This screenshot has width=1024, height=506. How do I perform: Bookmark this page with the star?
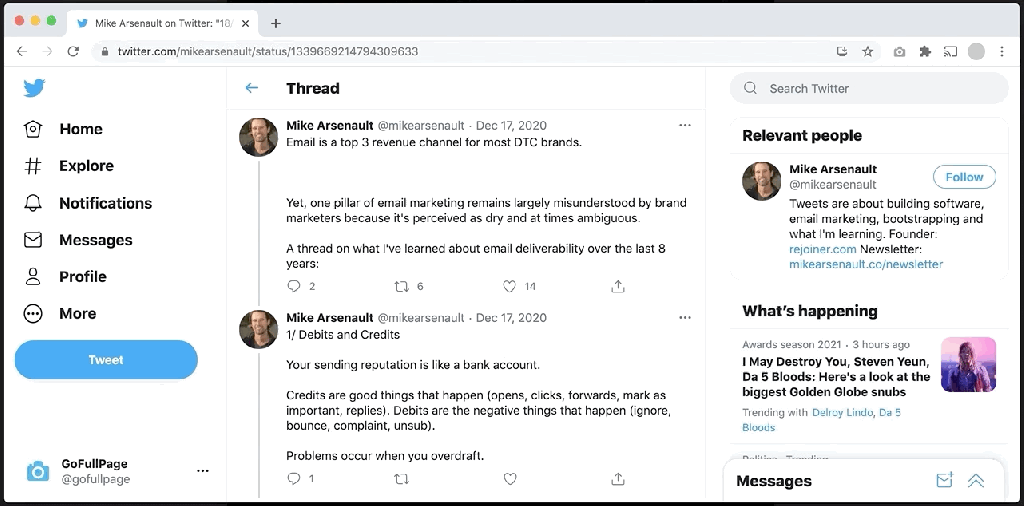point(868,51)
